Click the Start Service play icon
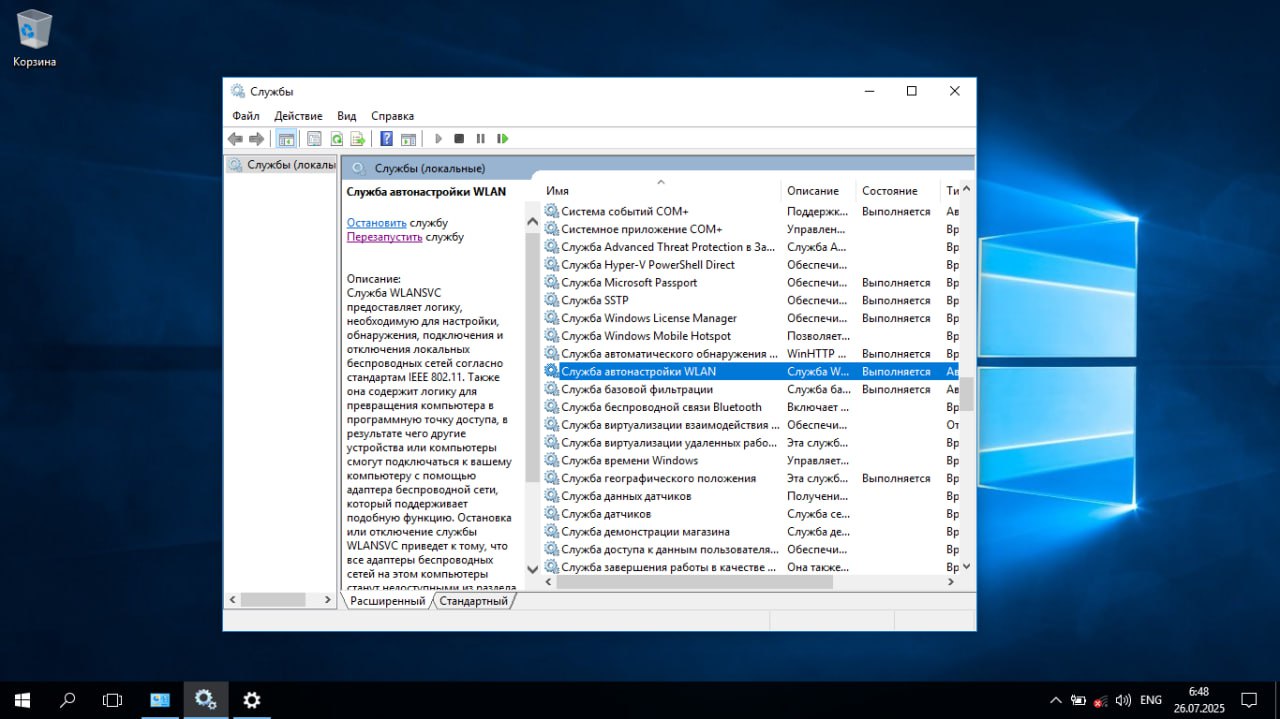The height and width of the screenshot is (719, 1280). click(438, 139)
